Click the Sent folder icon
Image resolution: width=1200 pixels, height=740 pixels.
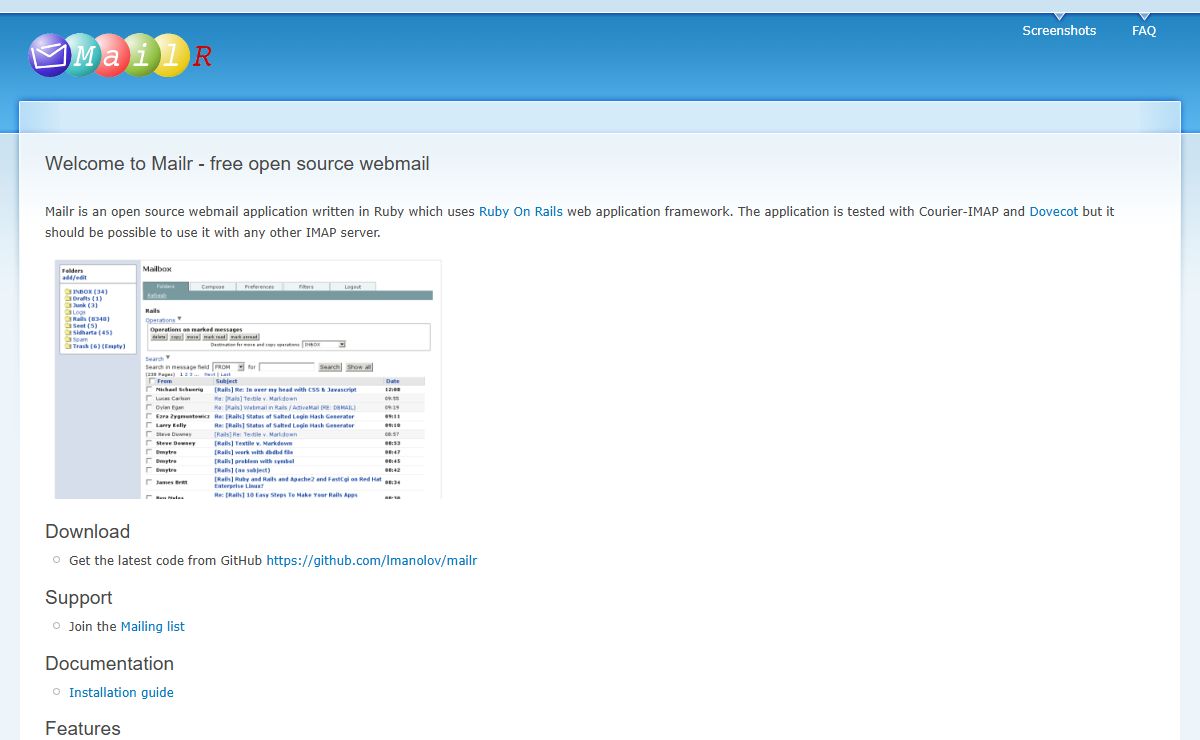(68, 326)
